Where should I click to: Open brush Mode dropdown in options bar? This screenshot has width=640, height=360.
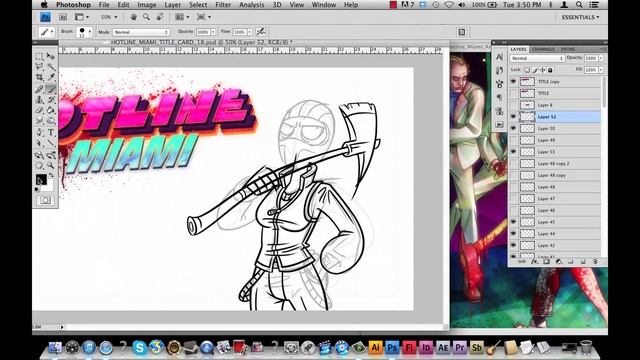tap(141, 32)
